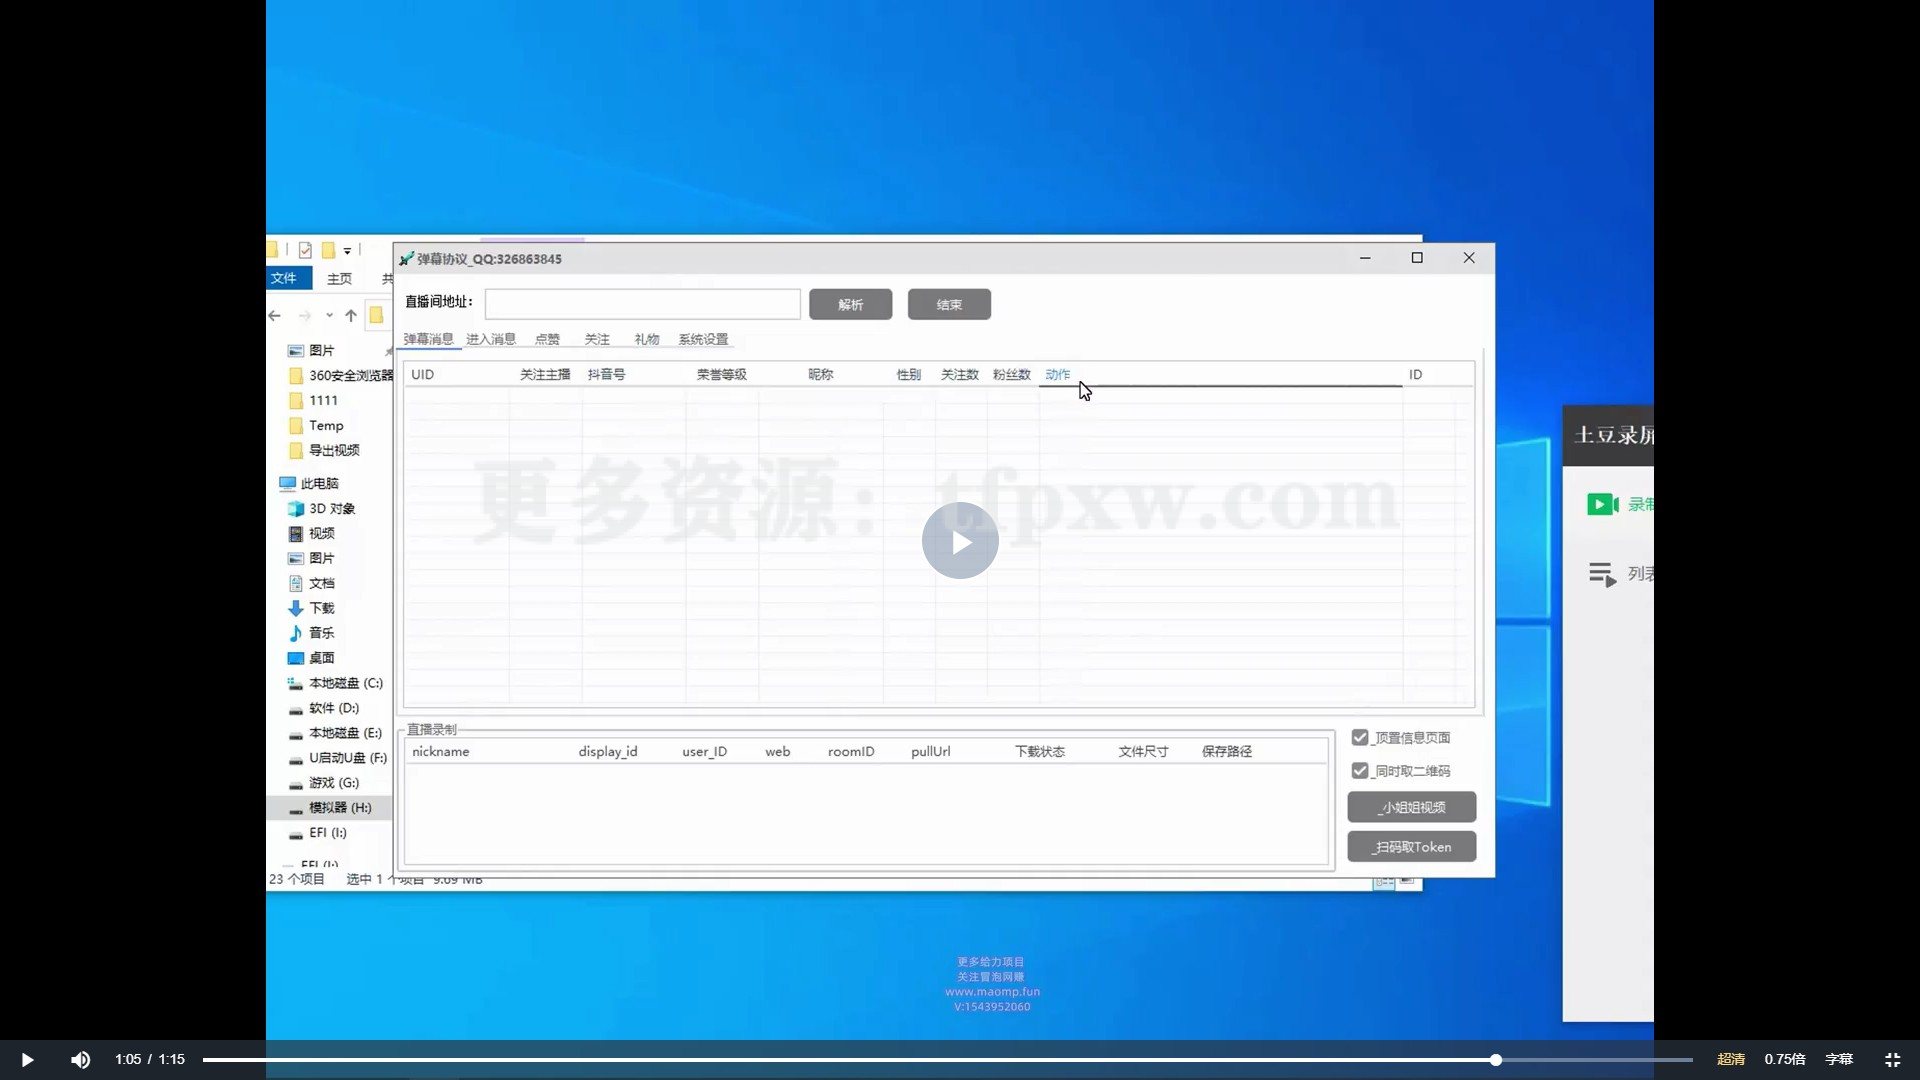Image resolution: width=1920 pixels, height=1080 pixels.
Task: Click the large center play overlay
Action: tap(960, 541)
